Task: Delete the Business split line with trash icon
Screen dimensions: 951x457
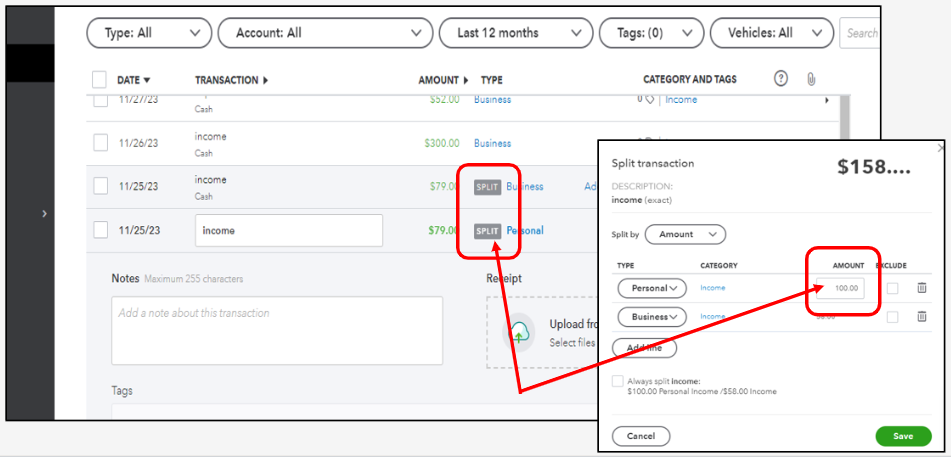Action: 921,316
